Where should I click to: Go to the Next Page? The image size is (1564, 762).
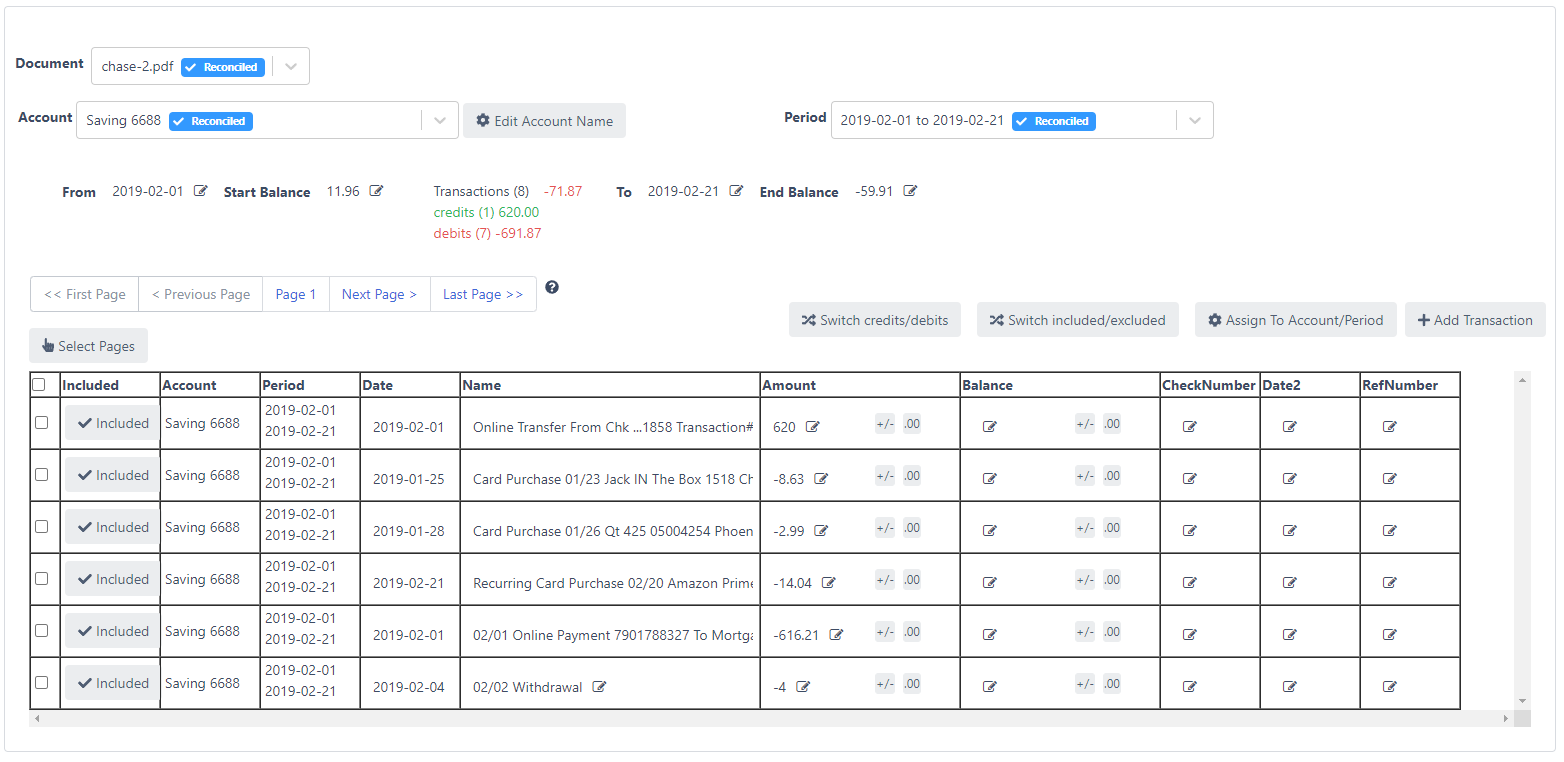click(379, 294)
